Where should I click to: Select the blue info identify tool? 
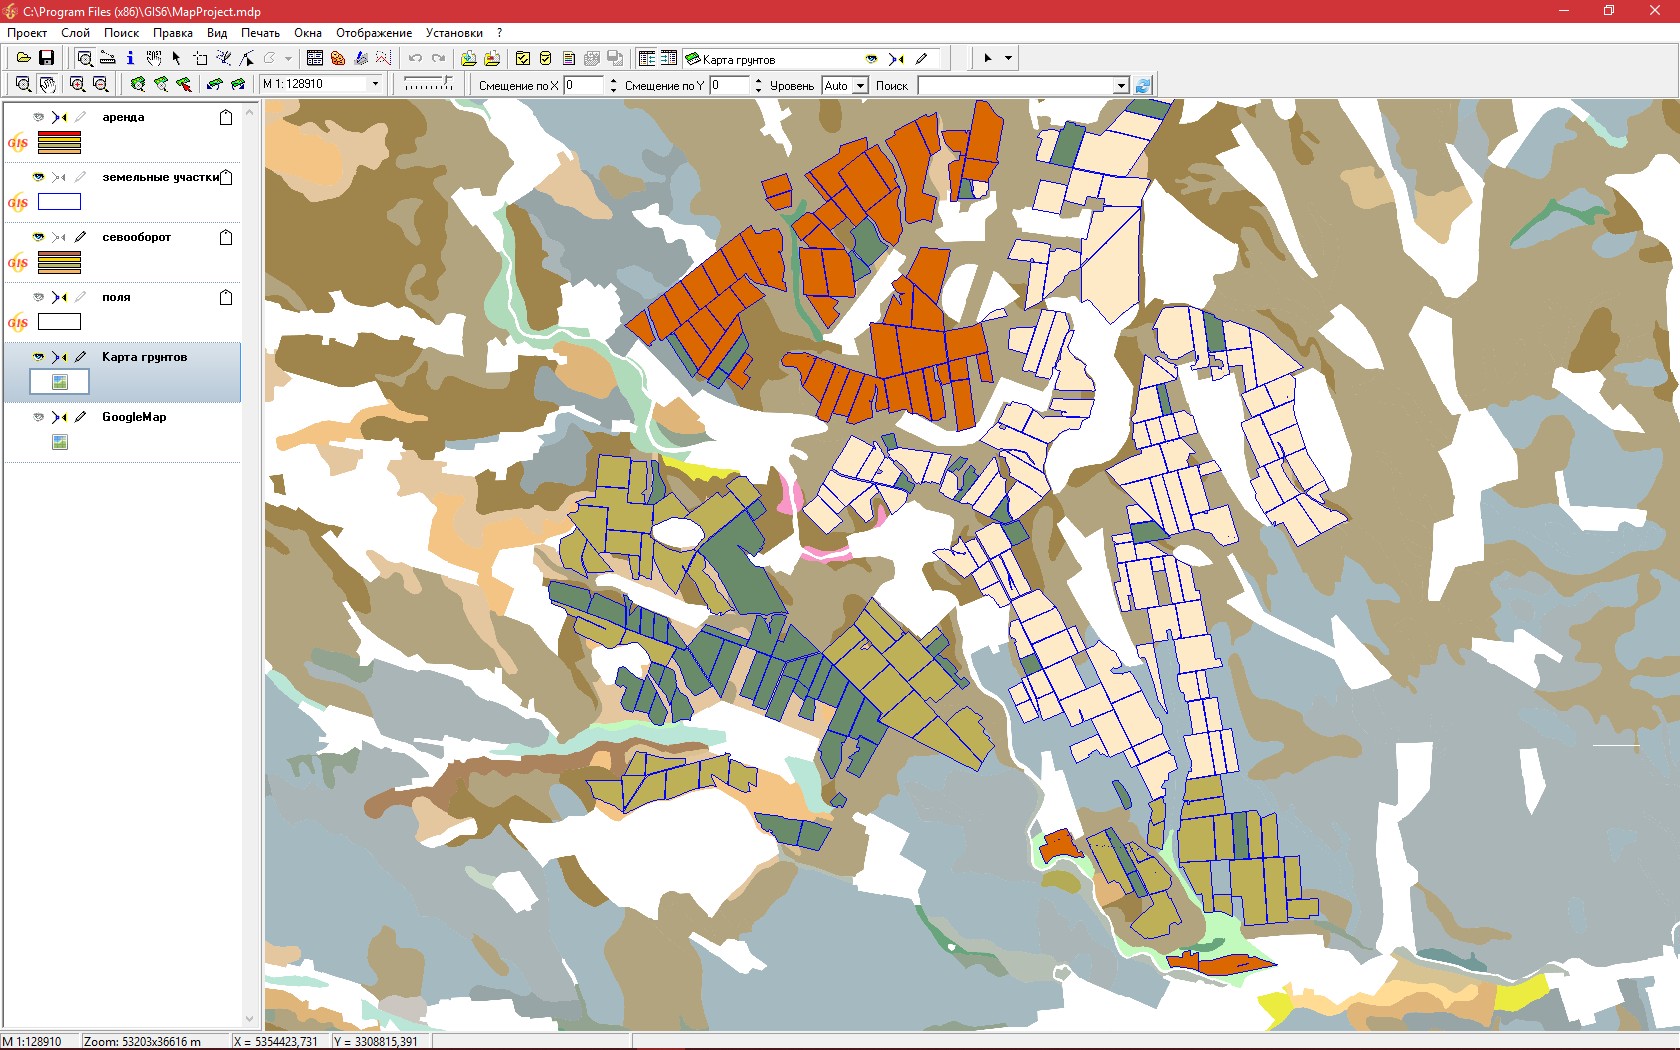pyautogui.click(x=130, y=58)
